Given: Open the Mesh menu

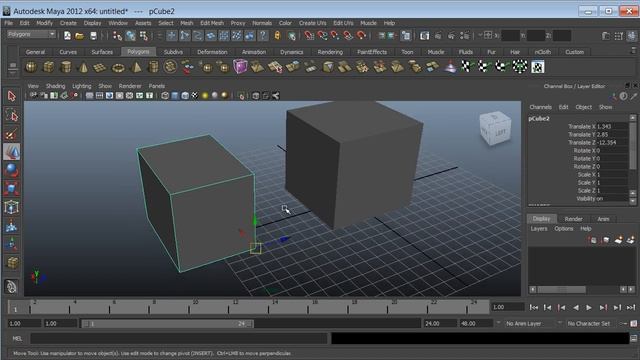Looking at the screenshot, I should pos(187,23).
